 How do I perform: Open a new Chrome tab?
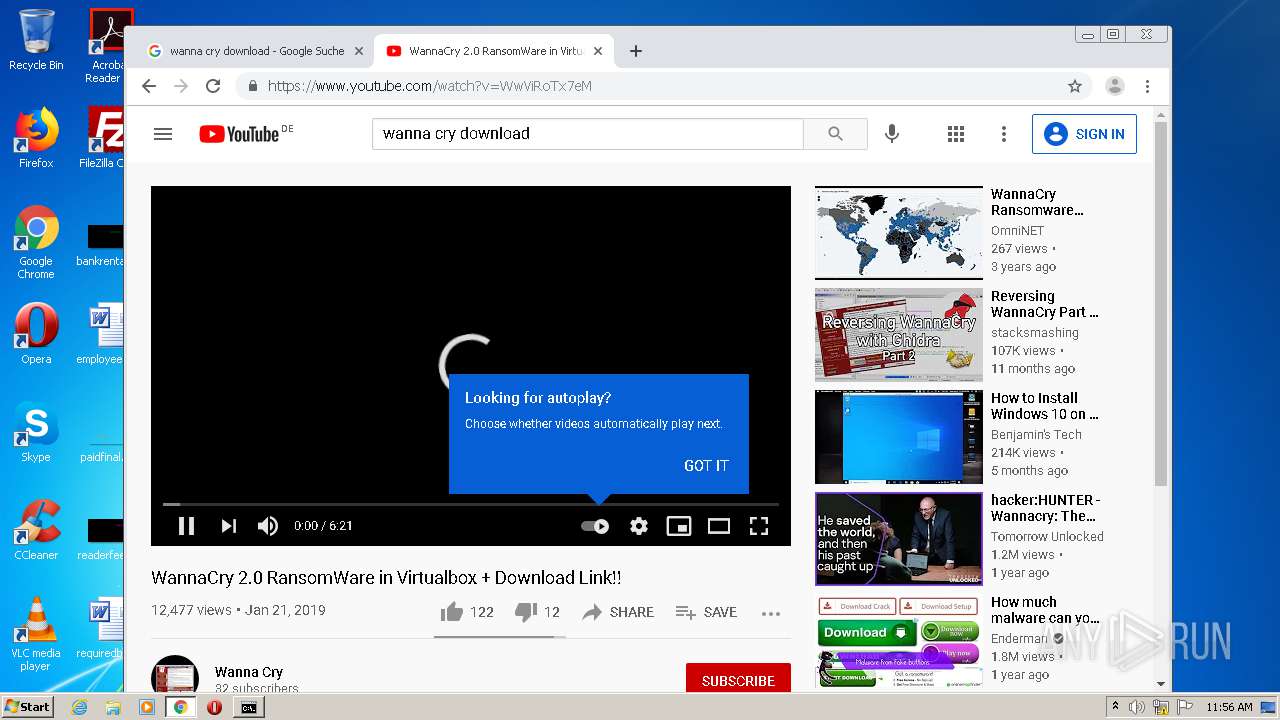(635, 51)
